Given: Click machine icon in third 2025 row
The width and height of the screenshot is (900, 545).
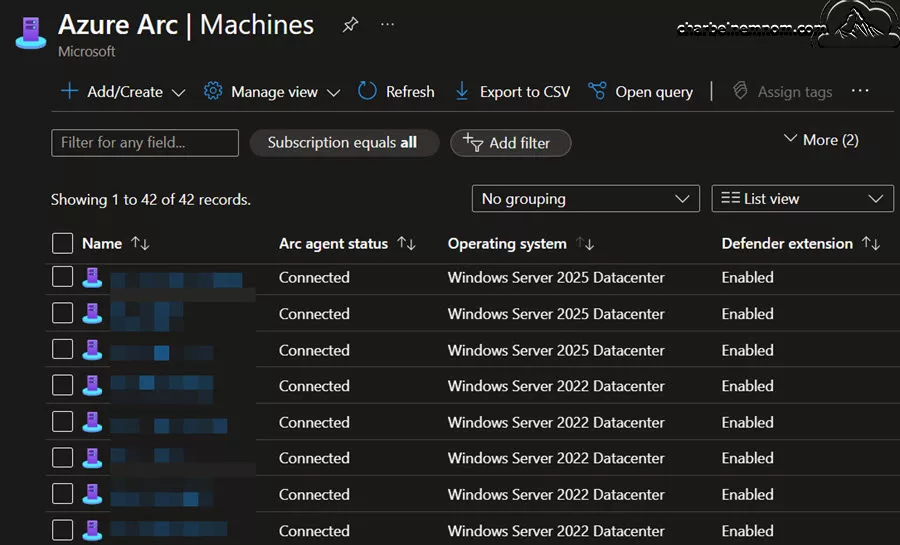Looking at the screenshot, I should [92, 350].
